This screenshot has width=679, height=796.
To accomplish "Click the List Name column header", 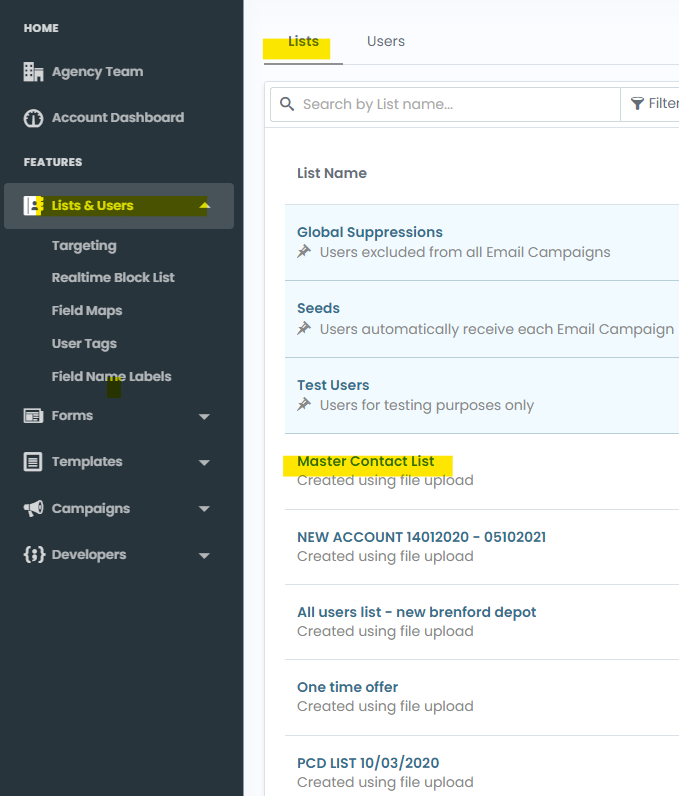I will (x=332, y=173).
